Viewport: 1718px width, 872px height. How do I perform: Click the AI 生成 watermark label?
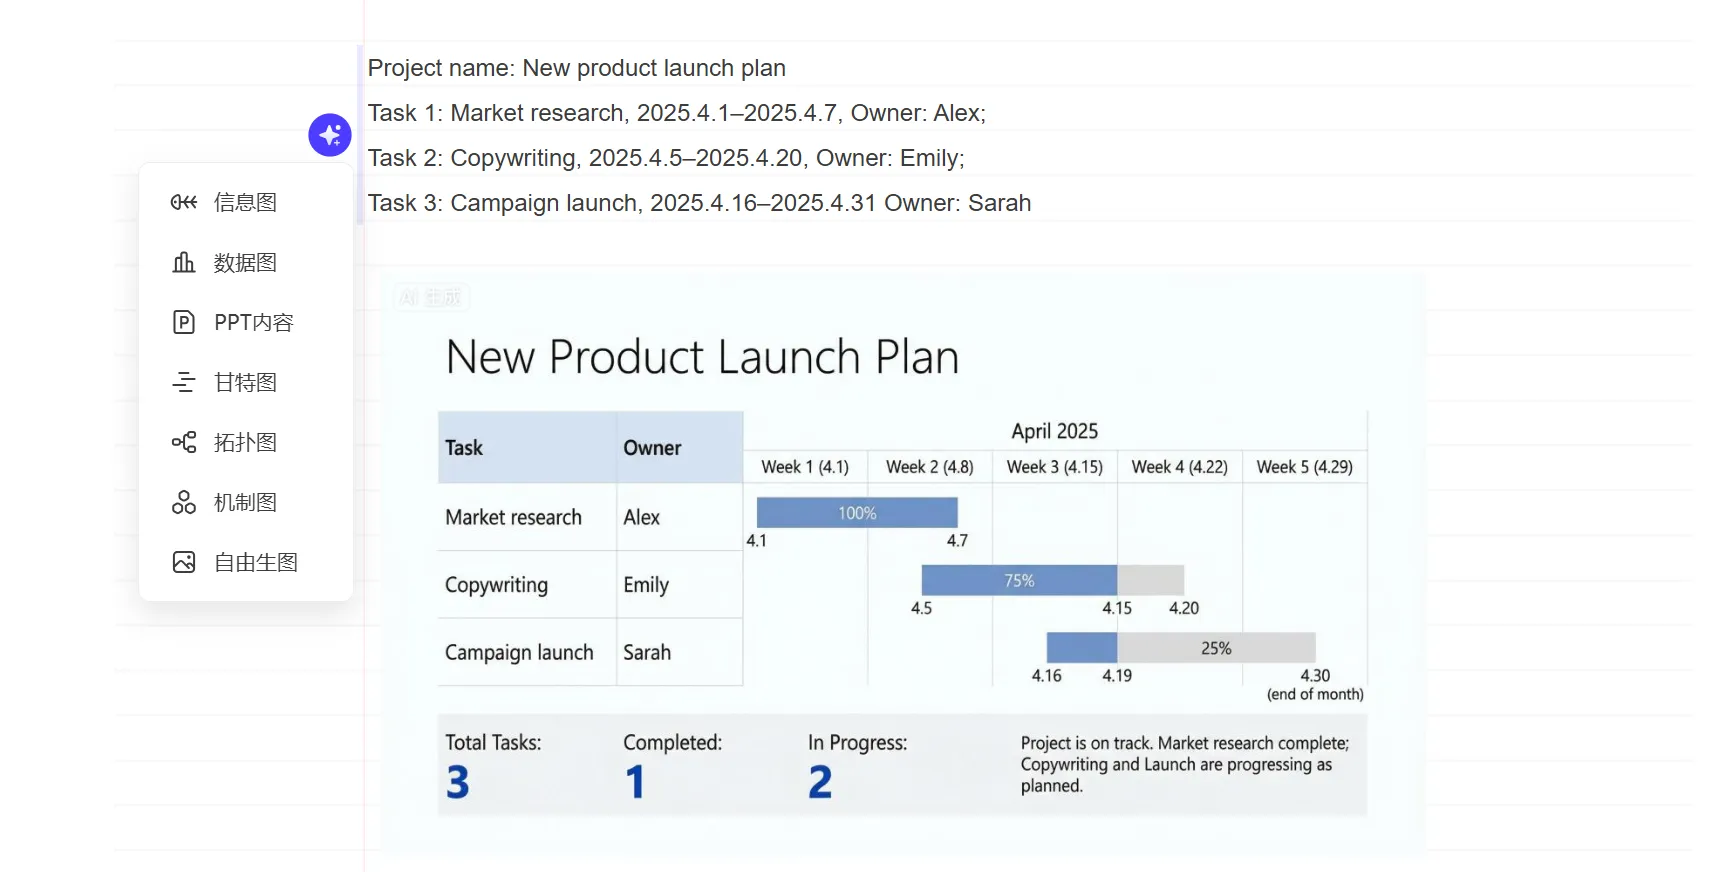pos(431,297)
